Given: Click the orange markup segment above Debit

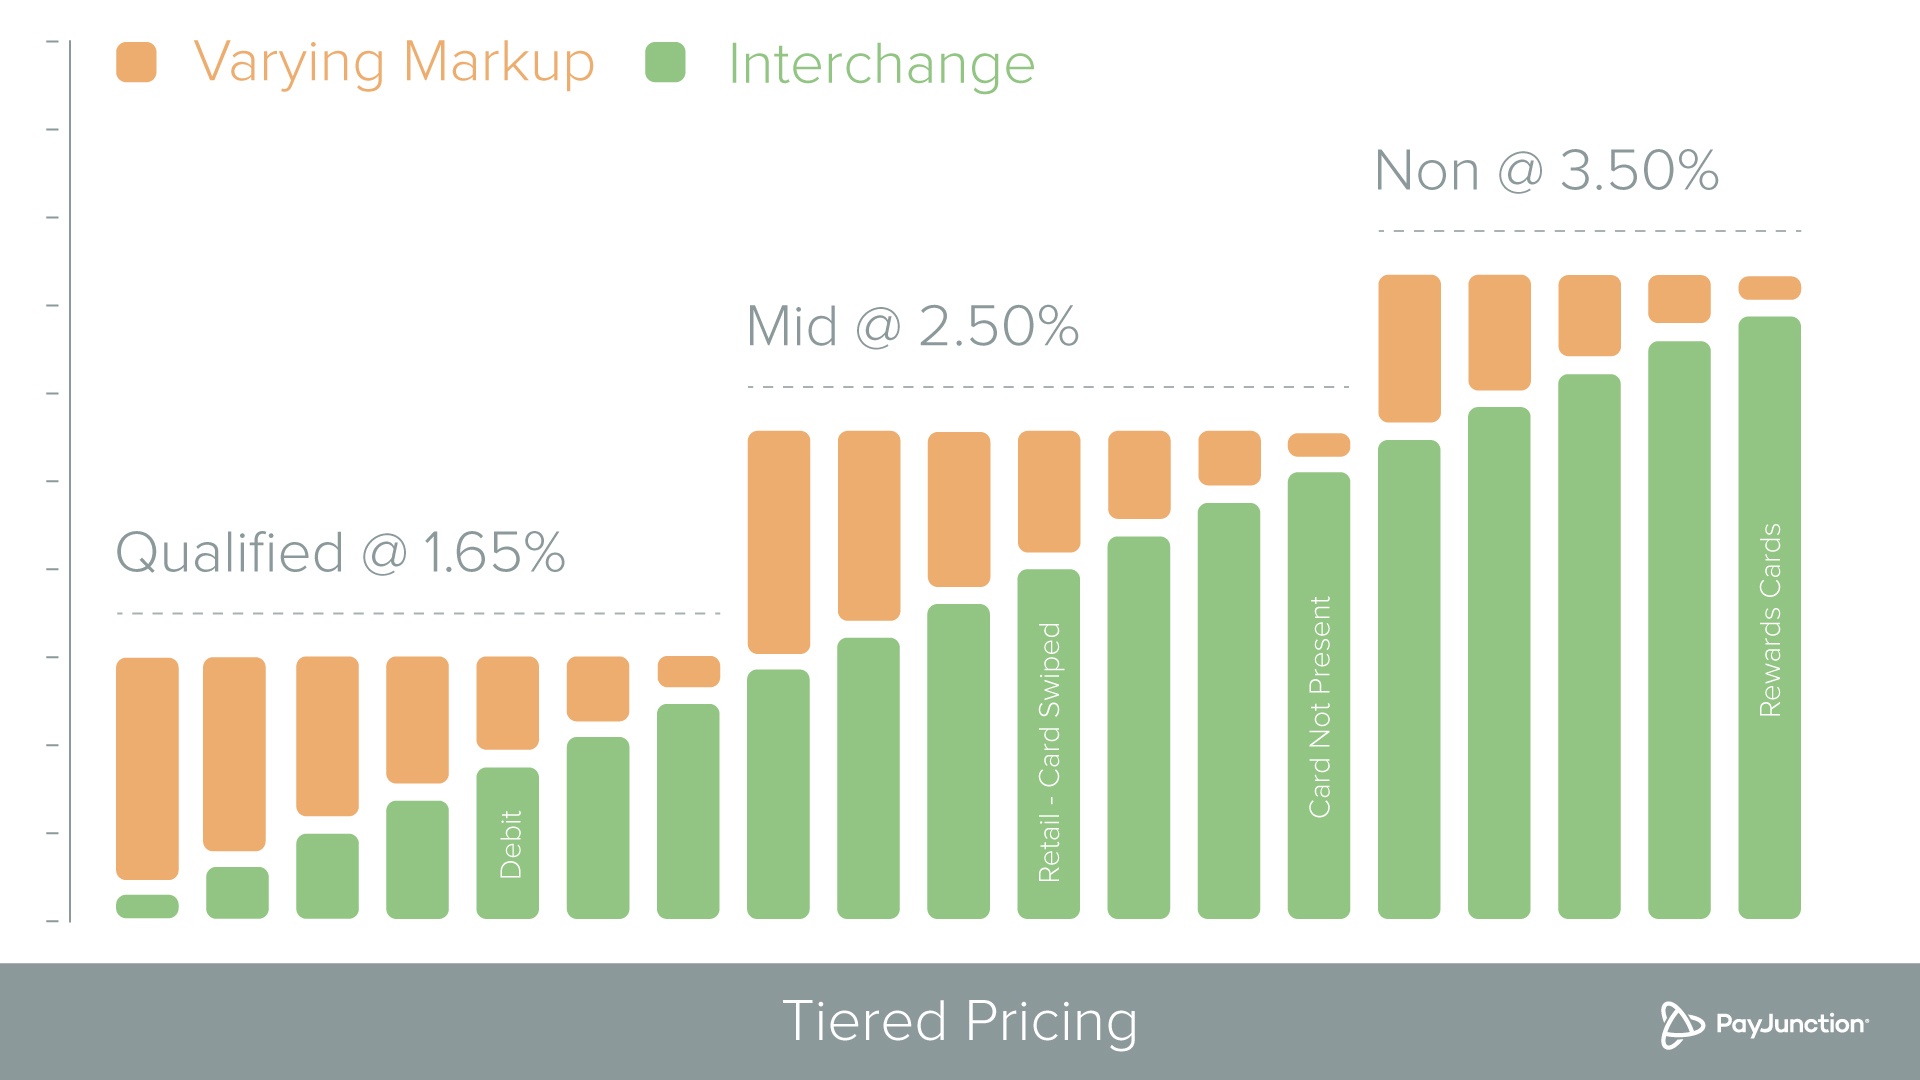Looking at the screenshot, I should point(508,703).
